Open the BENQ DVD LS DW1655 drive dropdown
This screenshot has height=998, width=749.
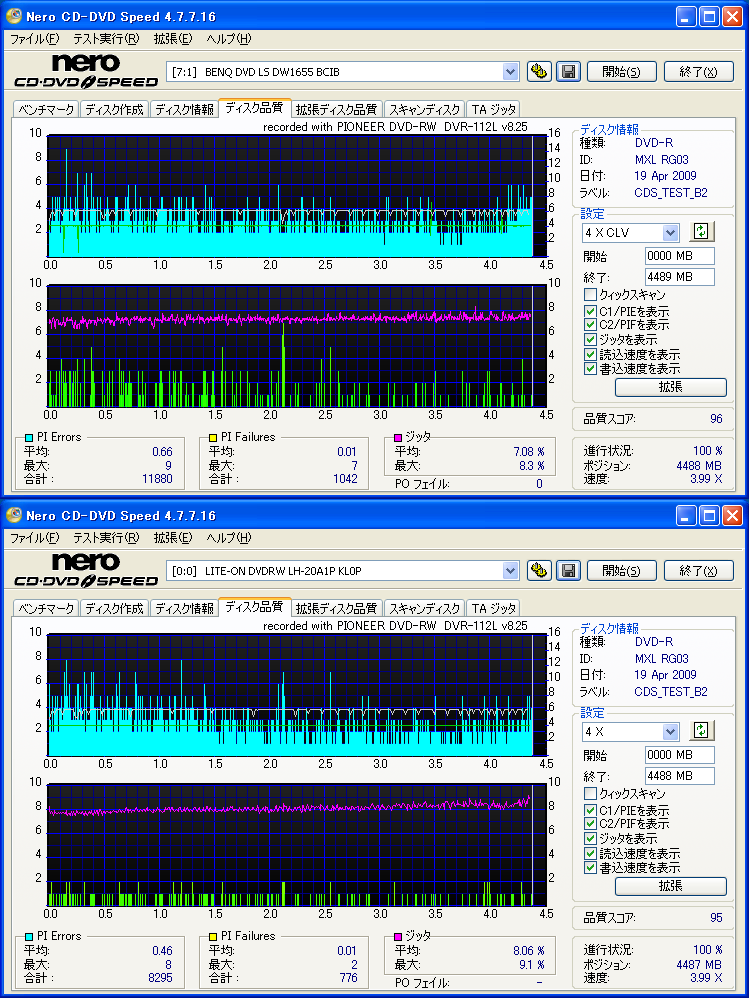click(x=510, y=71)
